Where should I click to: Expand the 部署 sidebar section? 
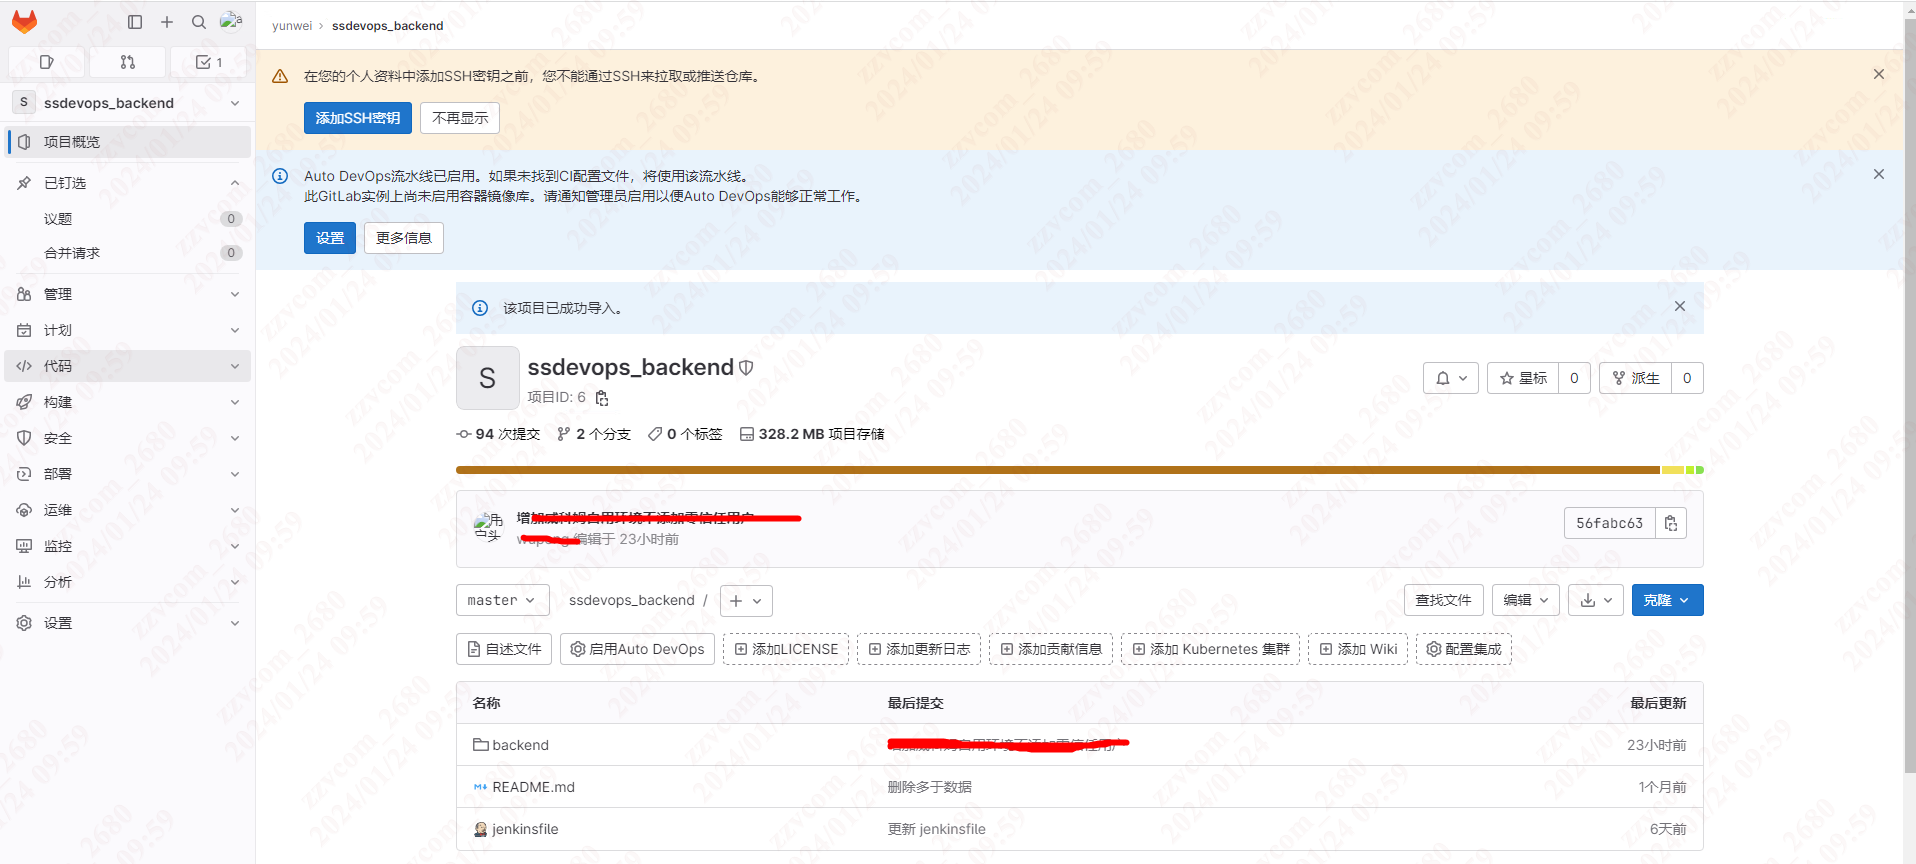128,474
